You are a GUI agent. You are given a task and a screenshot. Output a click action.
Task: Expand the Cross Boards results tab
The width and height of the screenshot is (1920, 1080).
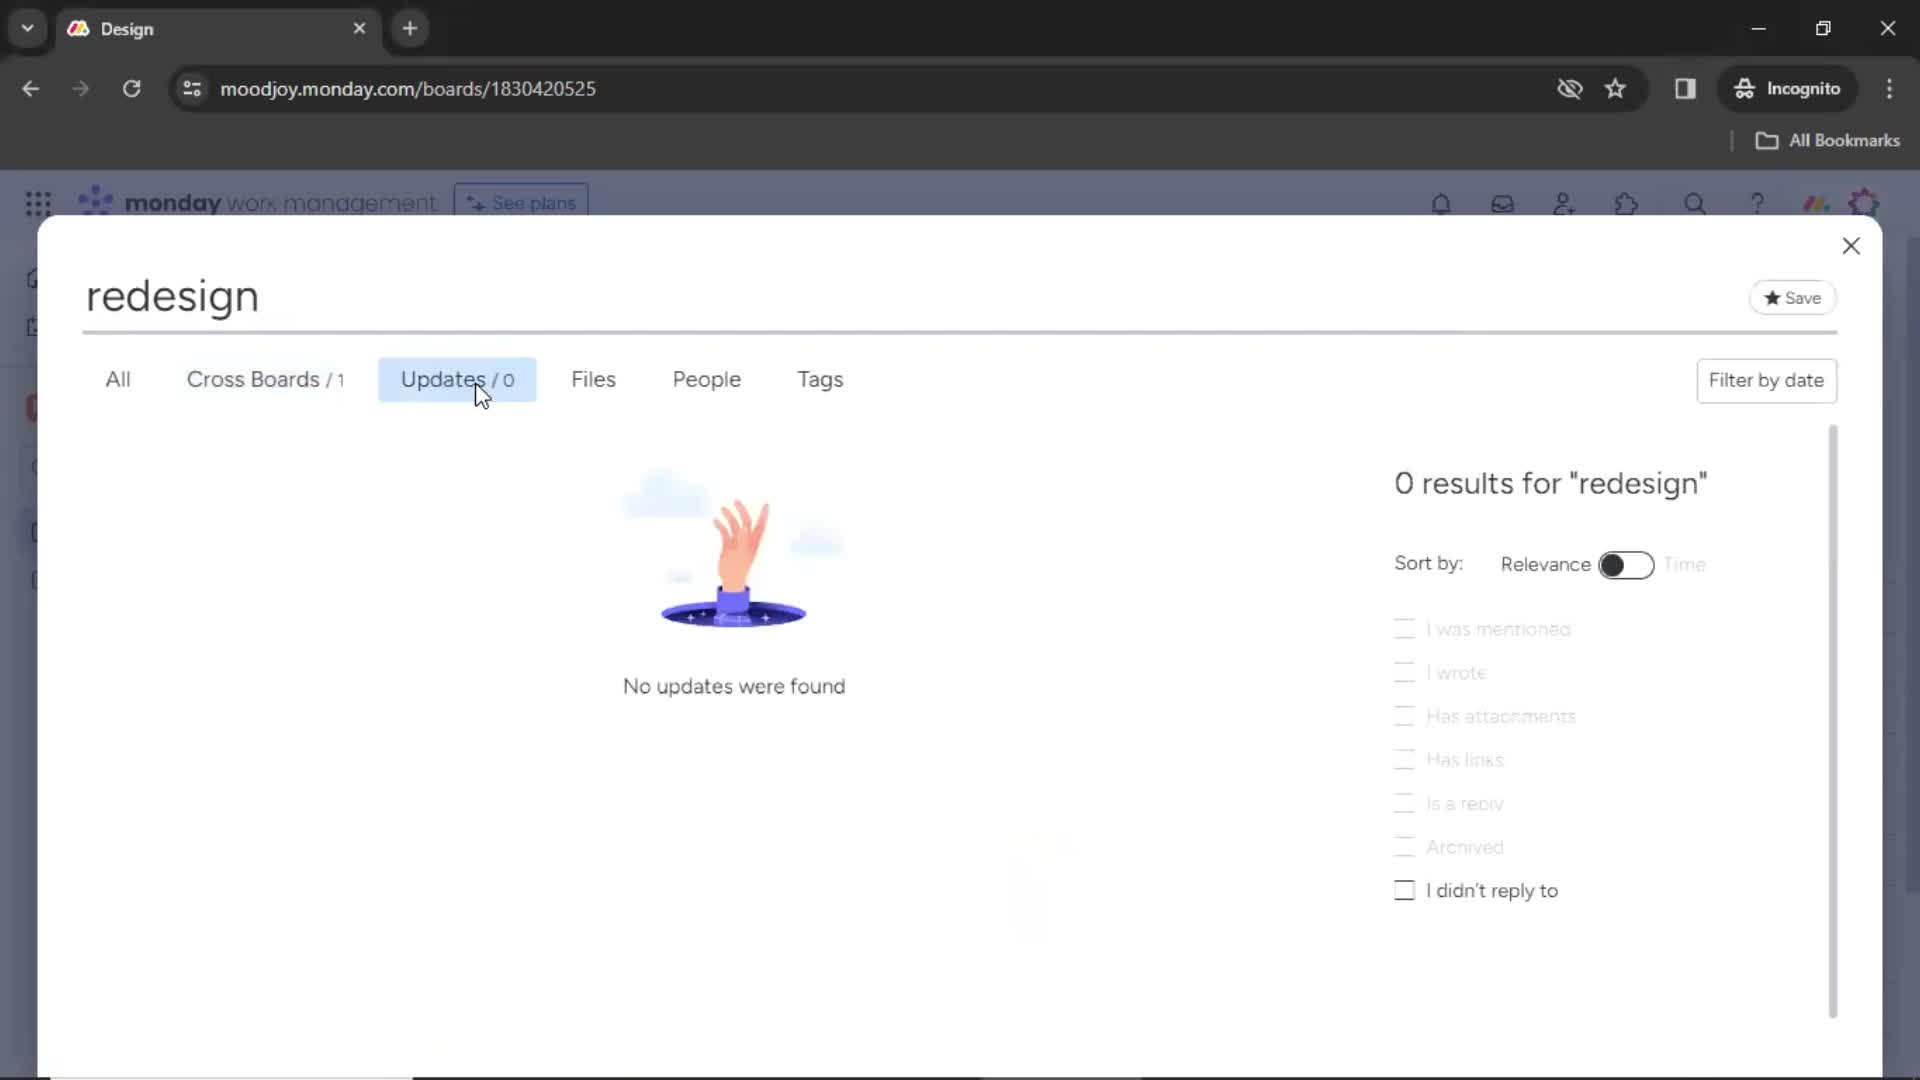coord(264,380)
